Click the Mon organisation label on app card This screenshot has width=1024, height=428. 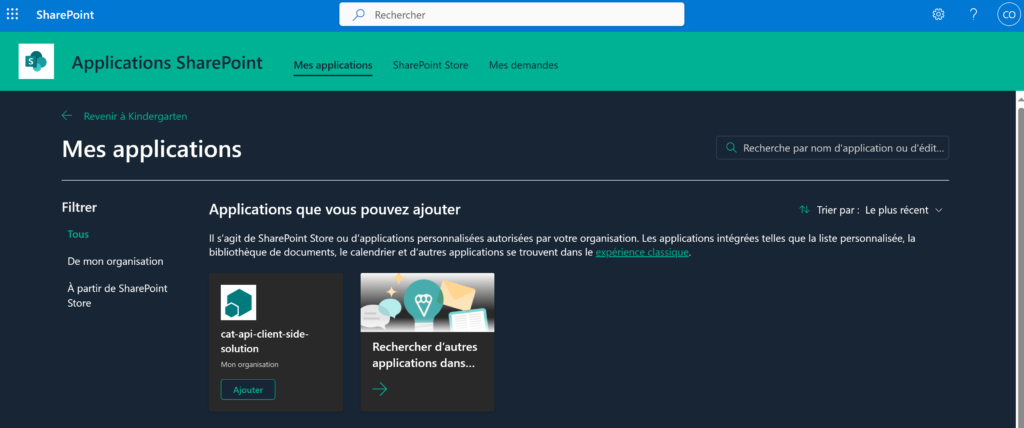coord(249,365)
